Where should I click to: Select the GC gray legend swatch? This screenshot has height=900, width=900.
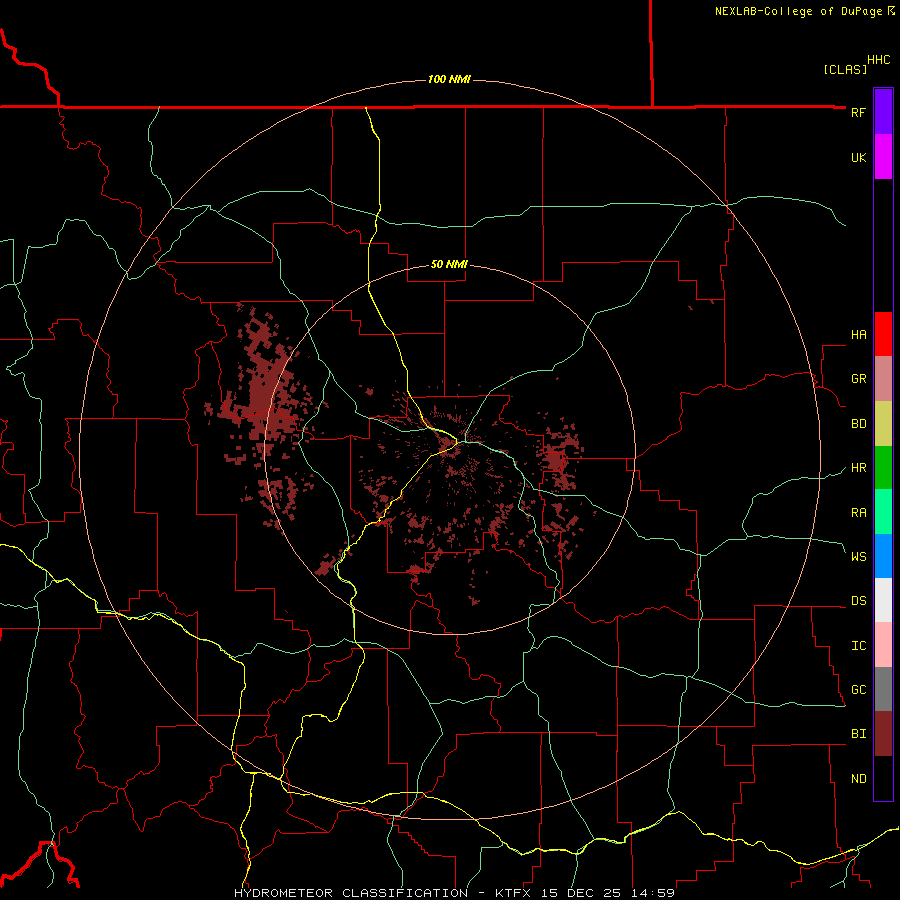pyautogui.click(x=883, y=689)
